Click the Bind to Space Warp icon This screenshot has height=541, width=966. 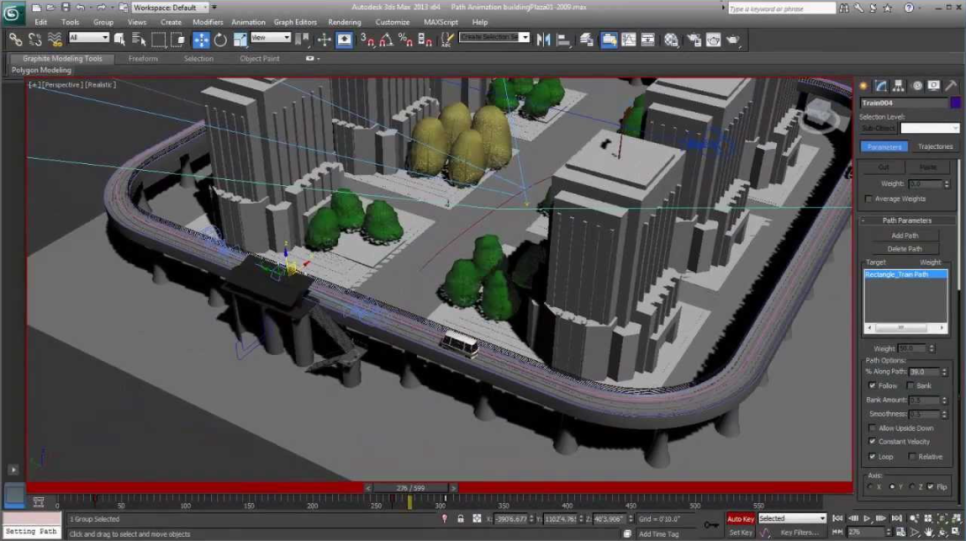55,40
